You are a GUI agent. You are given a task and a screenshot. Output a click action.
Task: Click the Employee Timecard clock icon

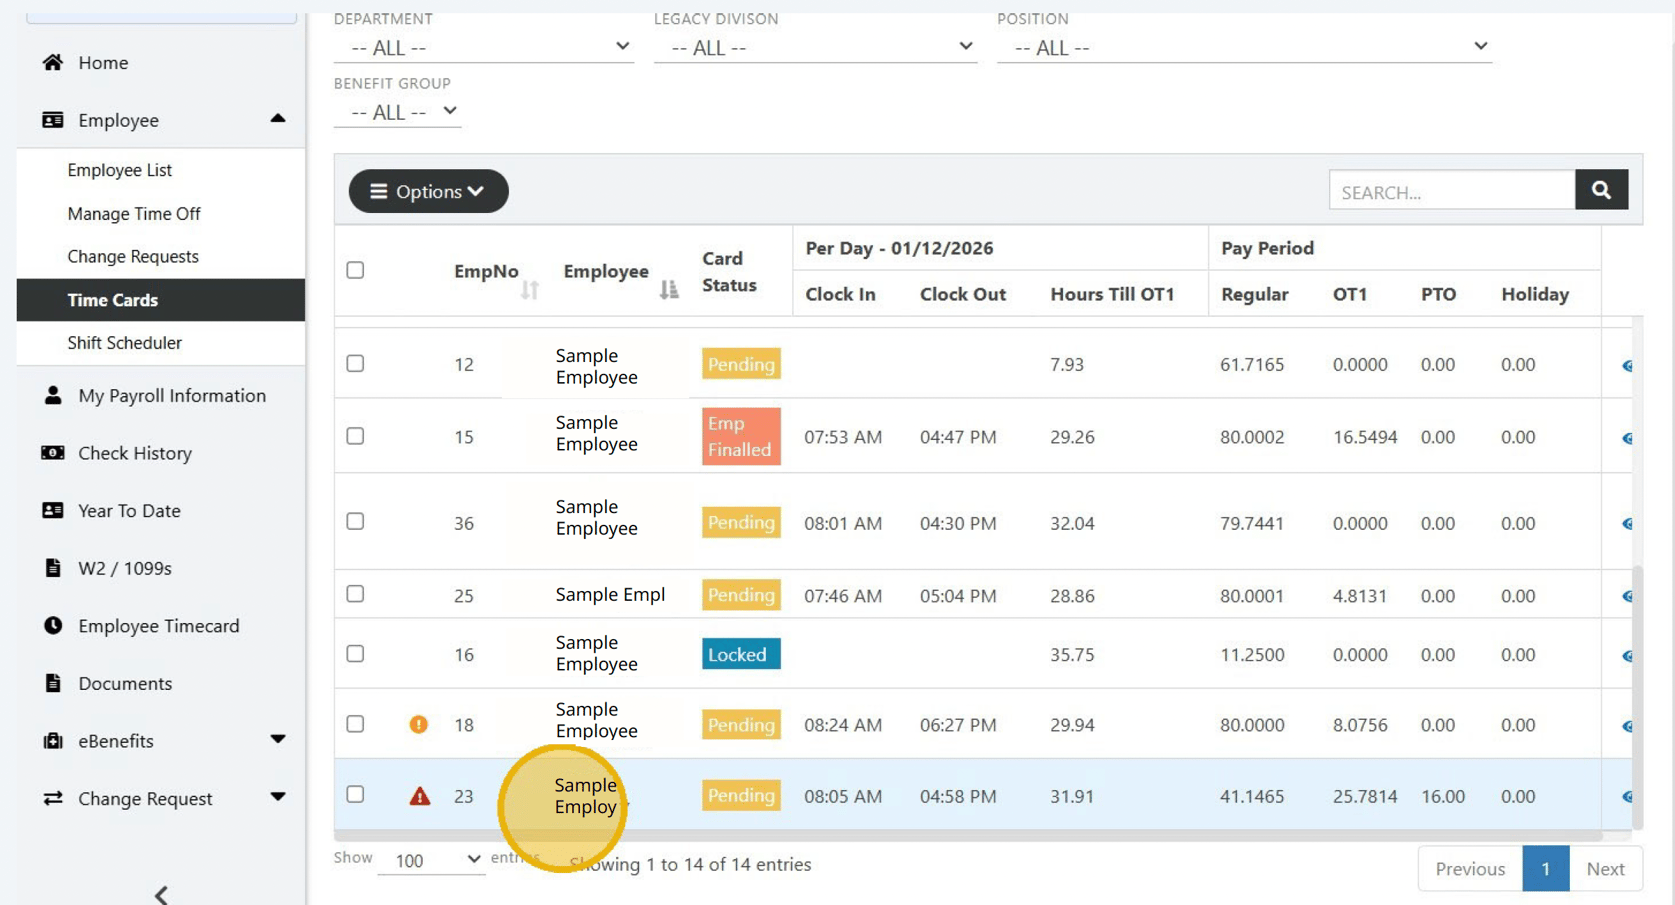pyautogui.click(x=53, y=625)
